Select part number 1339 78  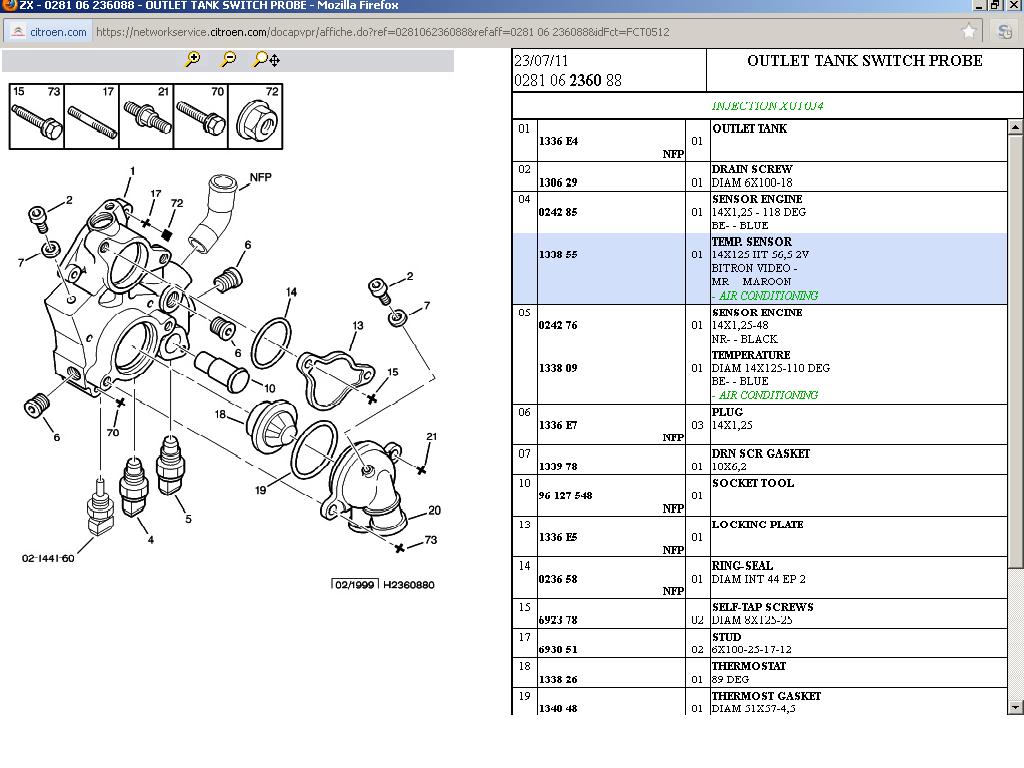click(x=558, y=466)
